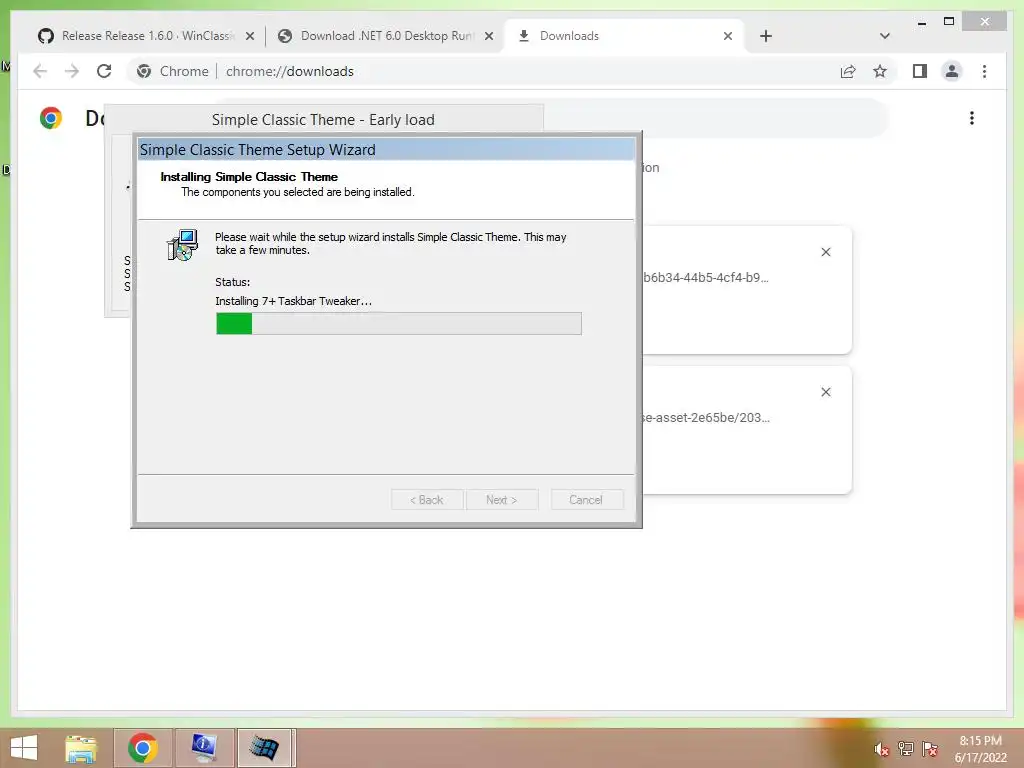
Task: Close the Downloads tab
Action: [x=728, y=37]
